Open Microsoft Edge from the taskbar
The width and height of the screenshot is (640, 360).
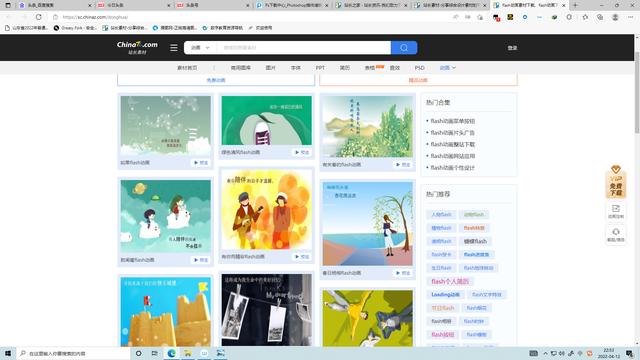tap(171, 353)
